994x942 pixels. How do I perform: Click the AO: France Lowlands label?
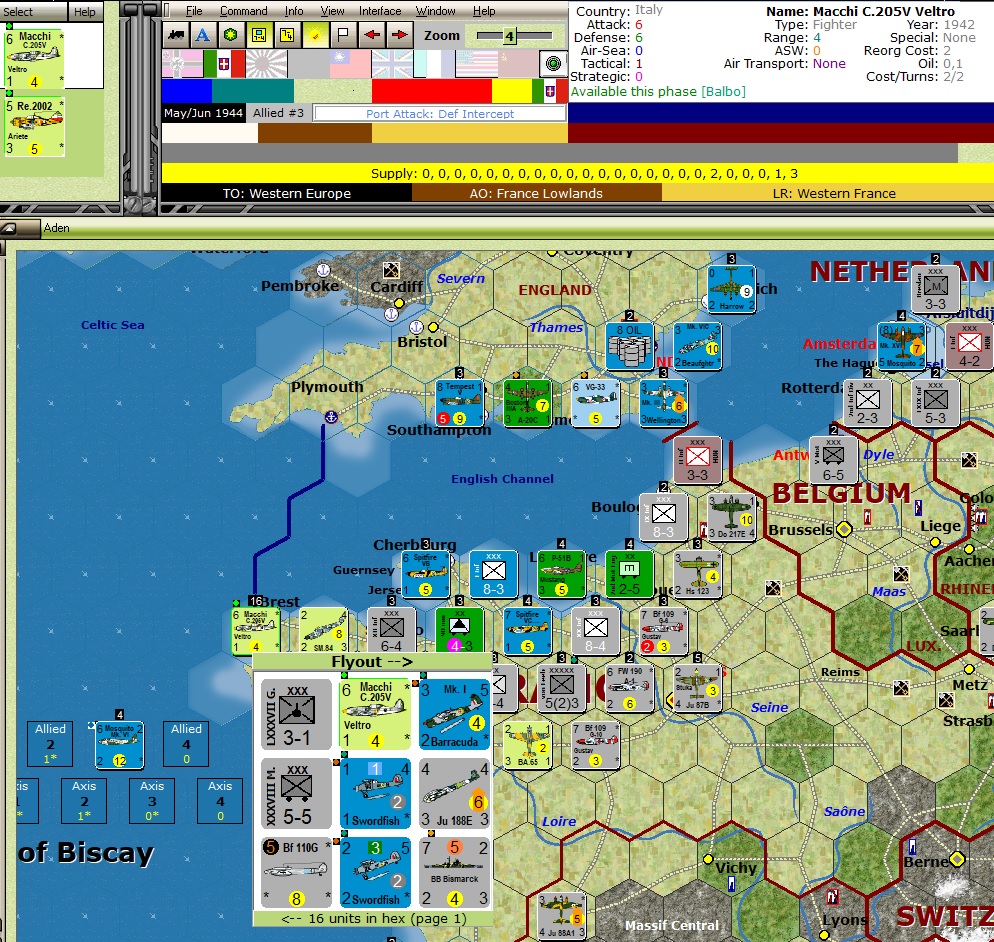click(536, 193)
